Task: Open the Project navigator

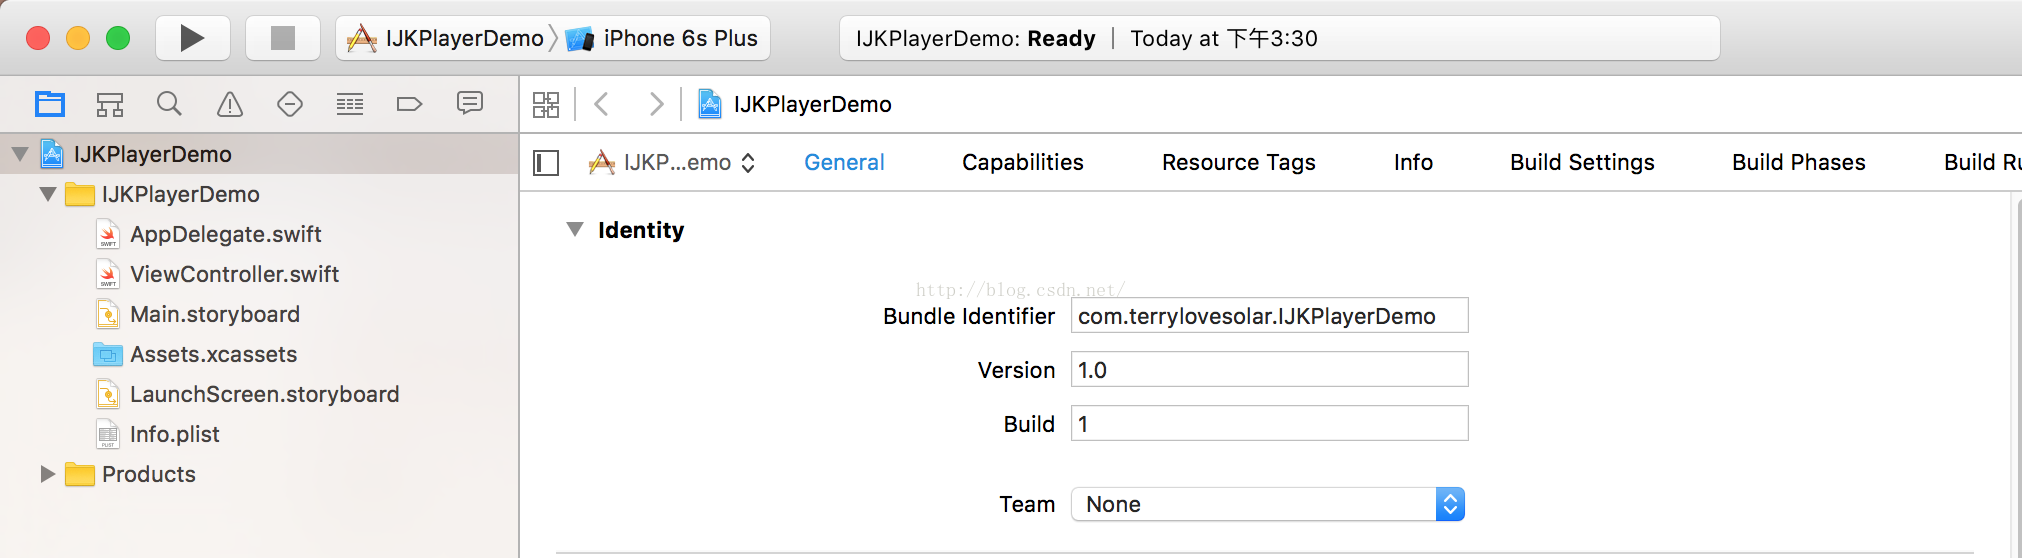Action: tap(50, 104)
